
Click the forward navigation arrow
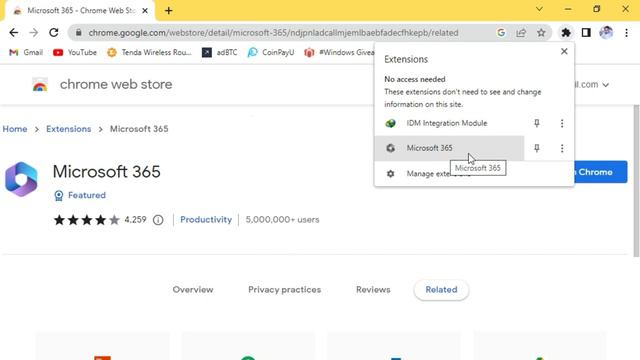pyautogui.click(x=33, y=33)
